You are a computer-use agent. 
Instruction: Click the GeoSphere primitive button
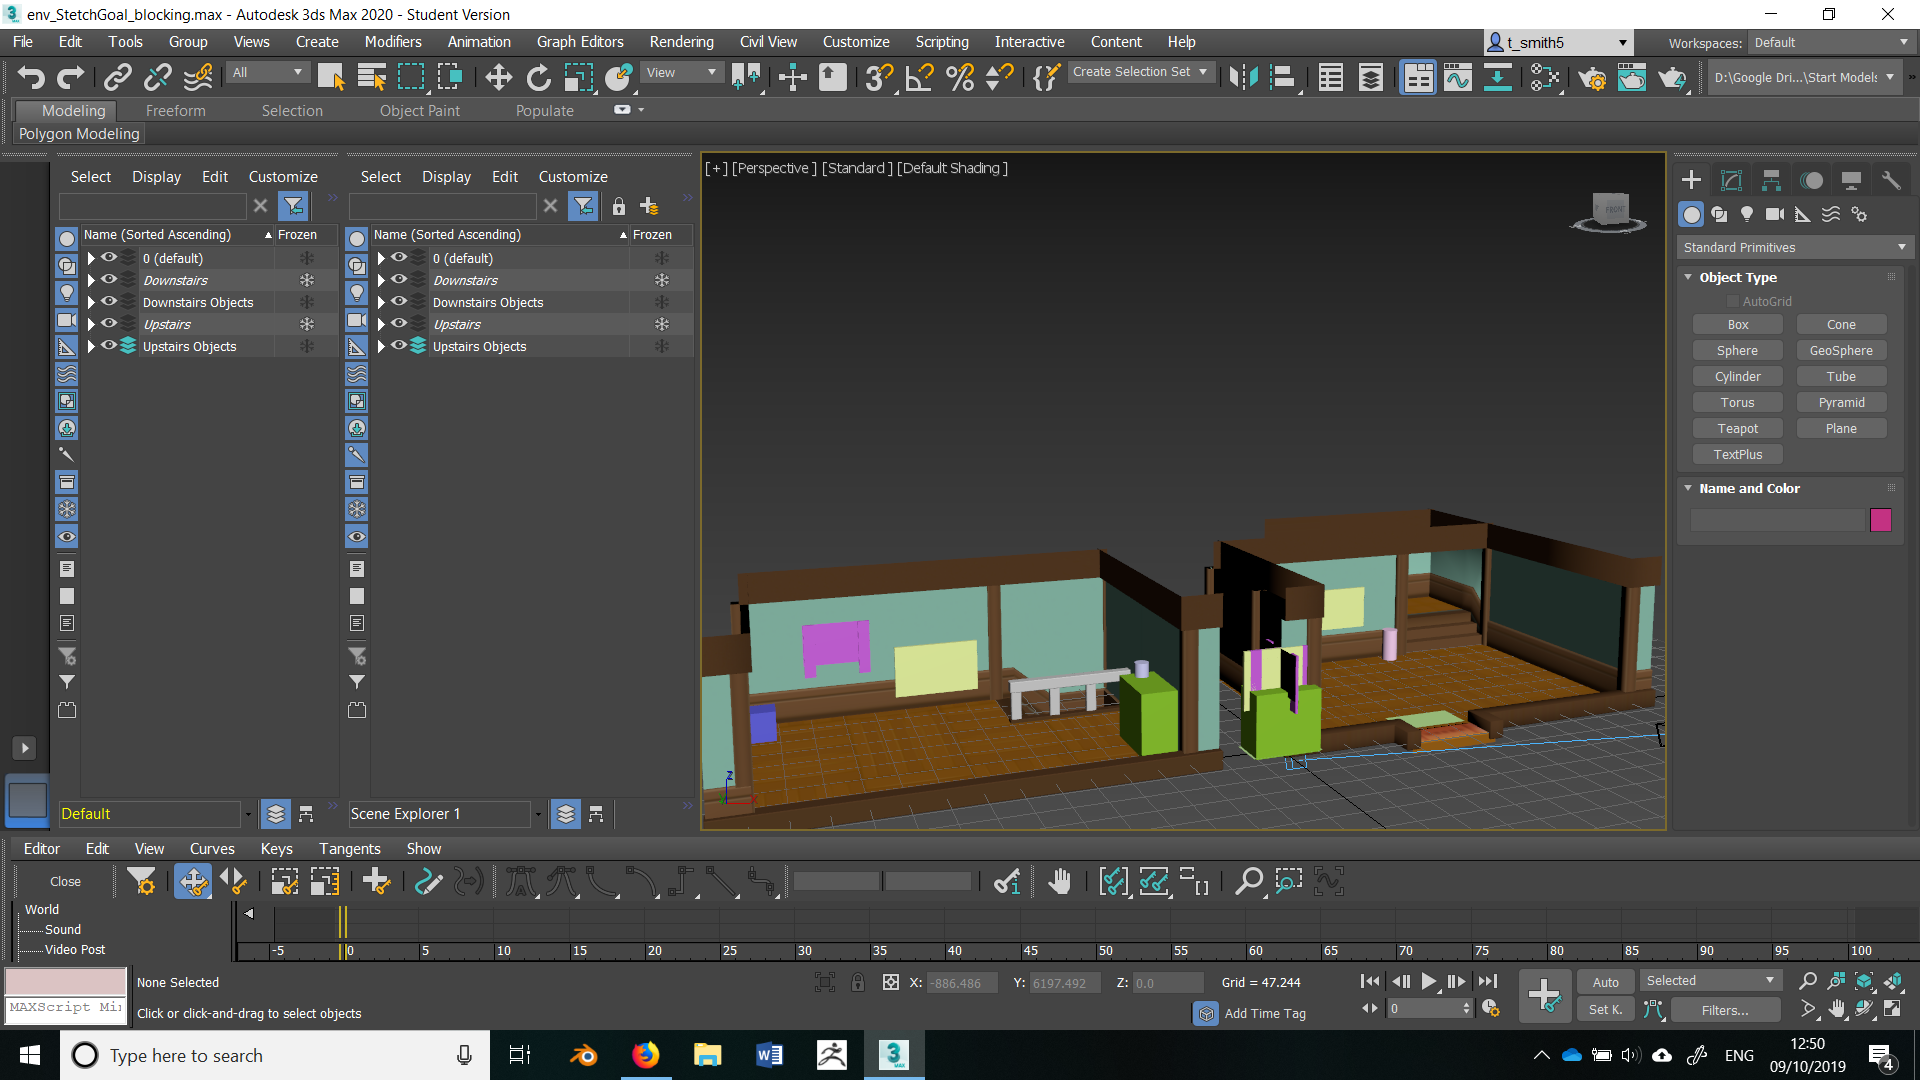[1841, 350]
